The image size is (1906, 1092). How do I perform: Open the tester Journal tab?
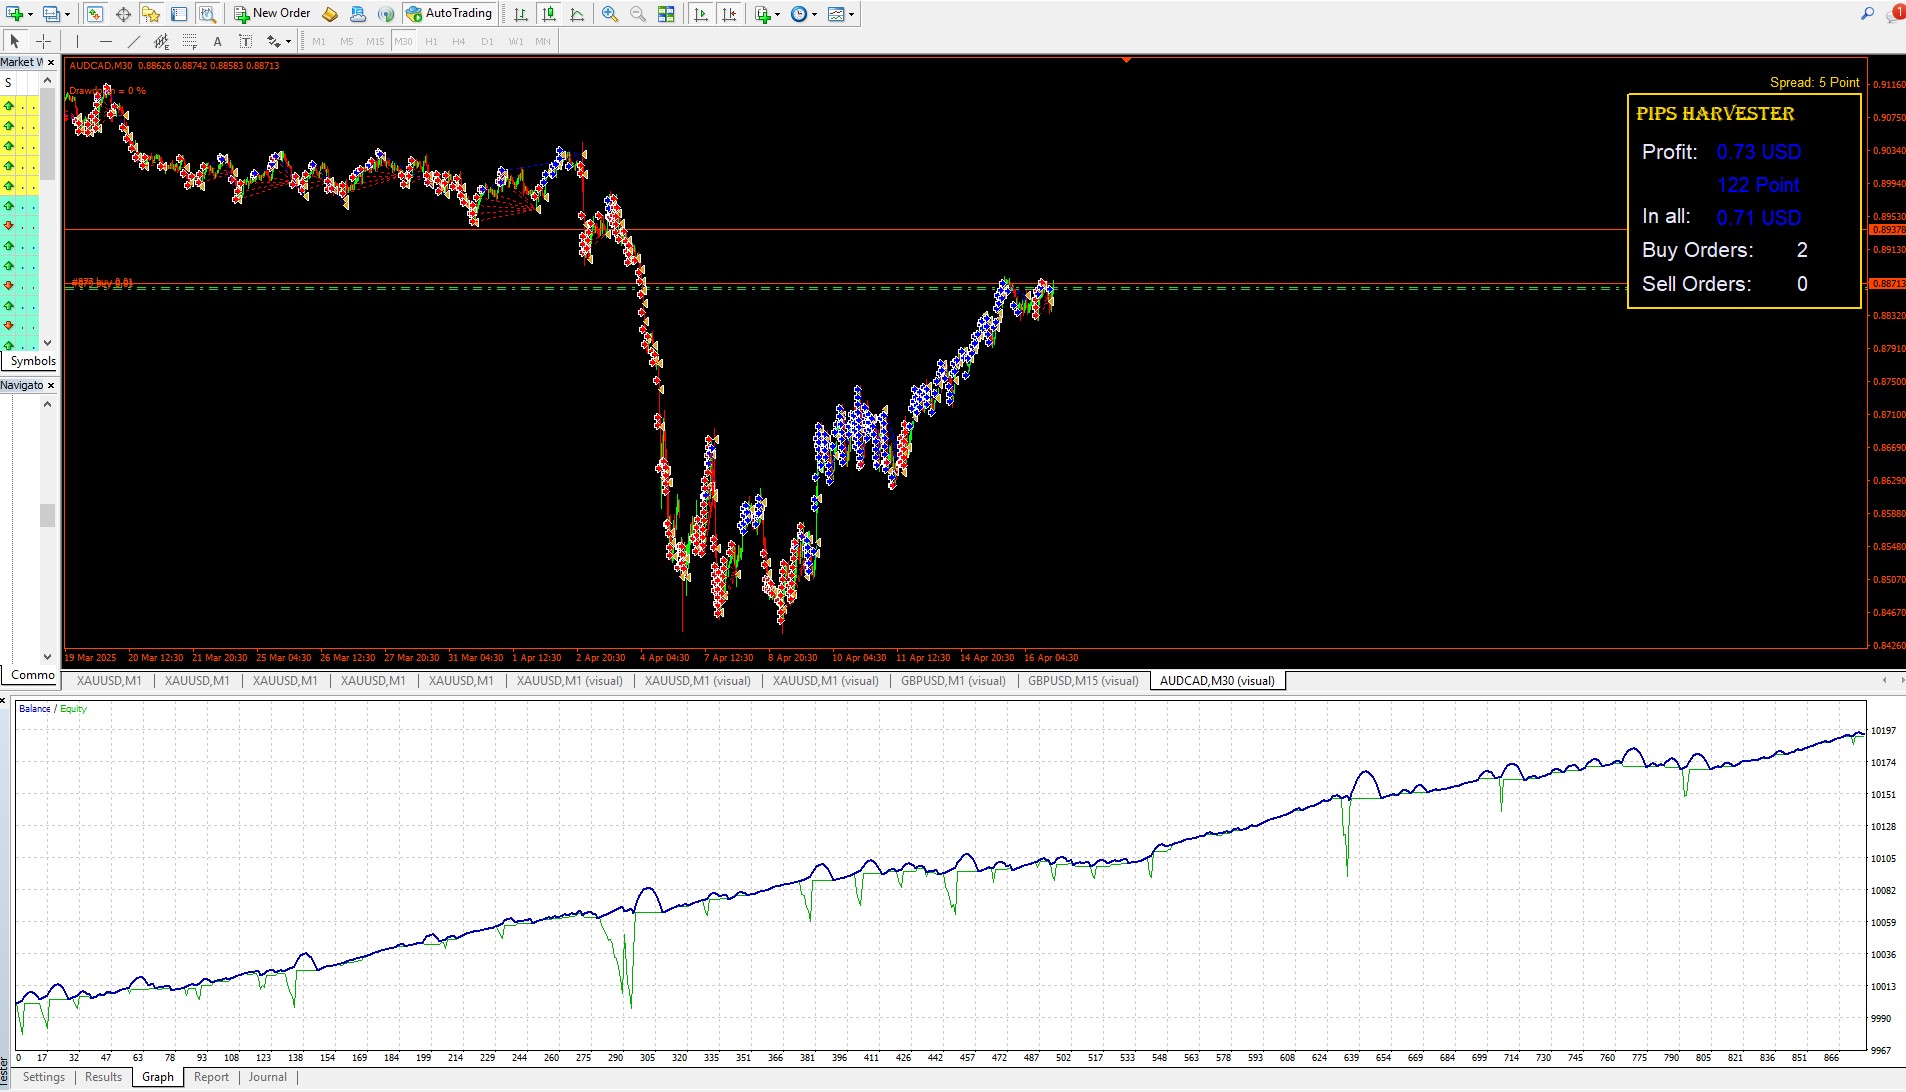point(267,1077)
